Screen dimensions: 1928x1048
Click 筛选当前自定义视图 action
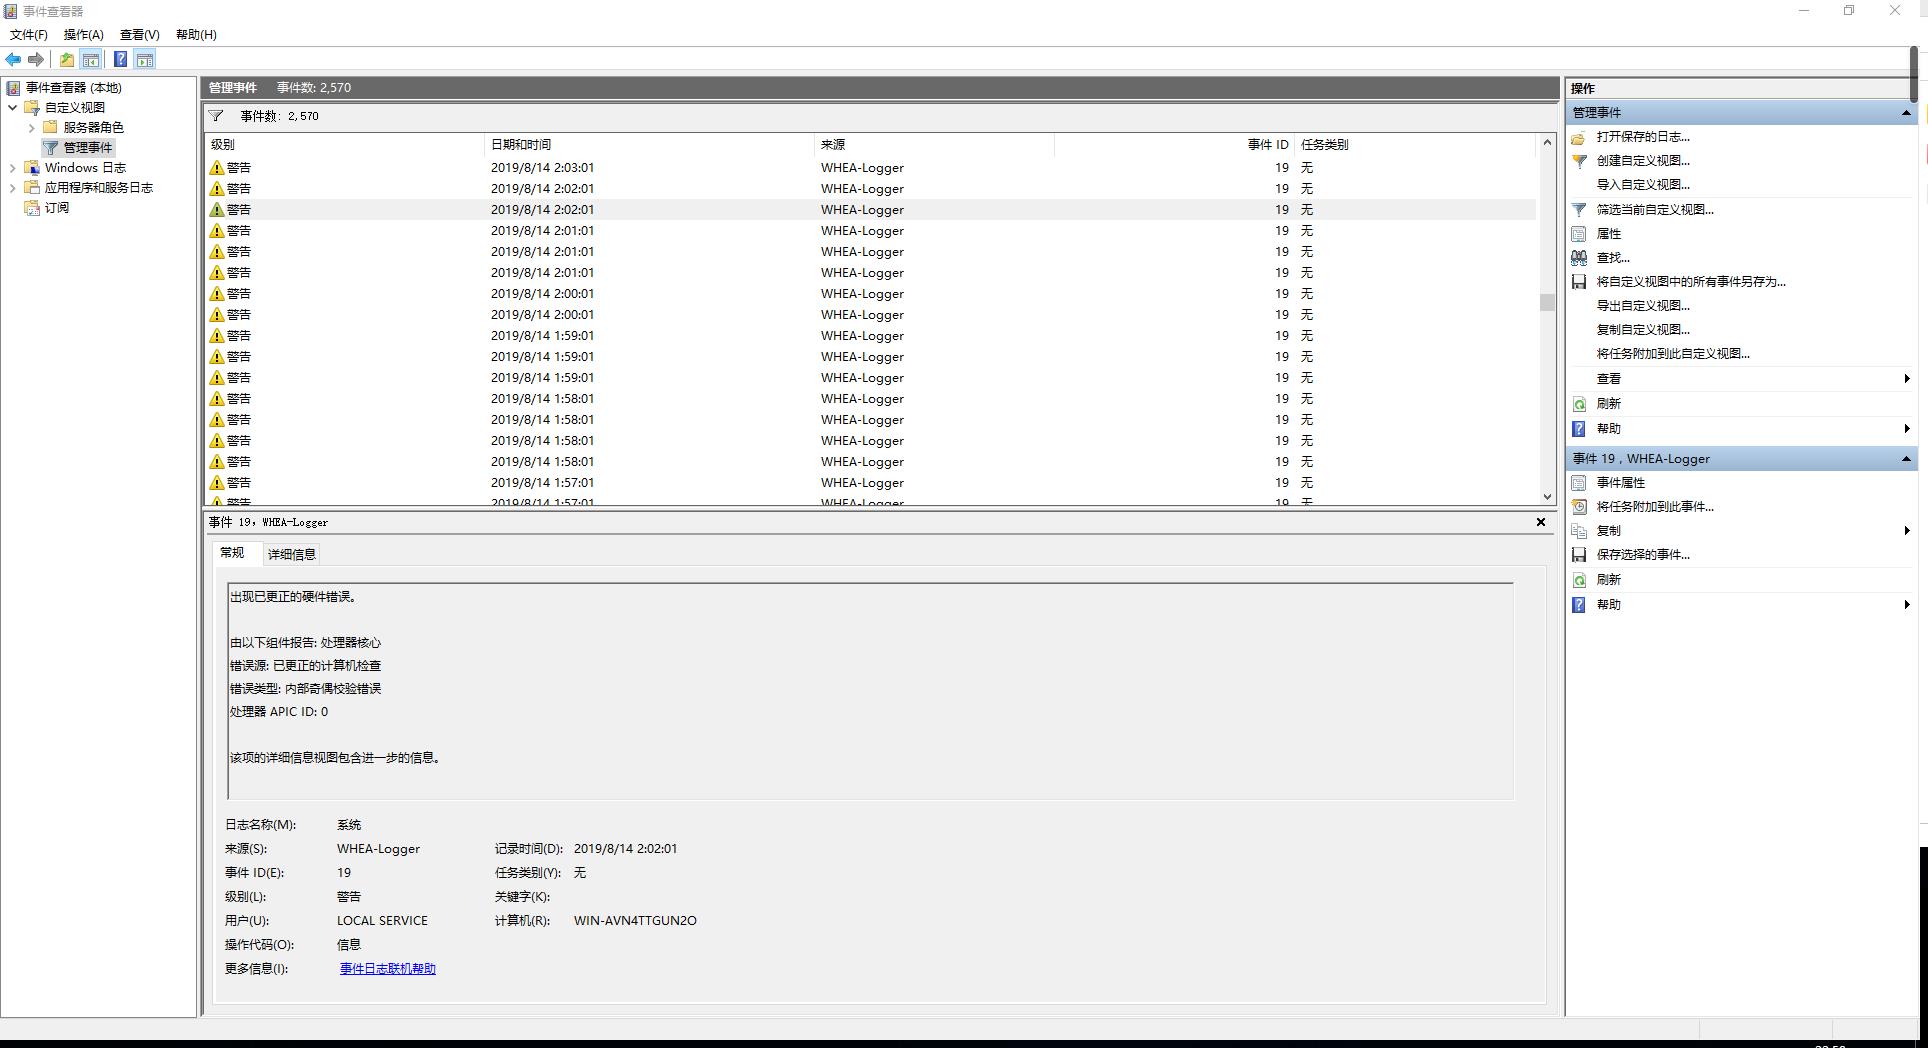tap(1654, 210)
